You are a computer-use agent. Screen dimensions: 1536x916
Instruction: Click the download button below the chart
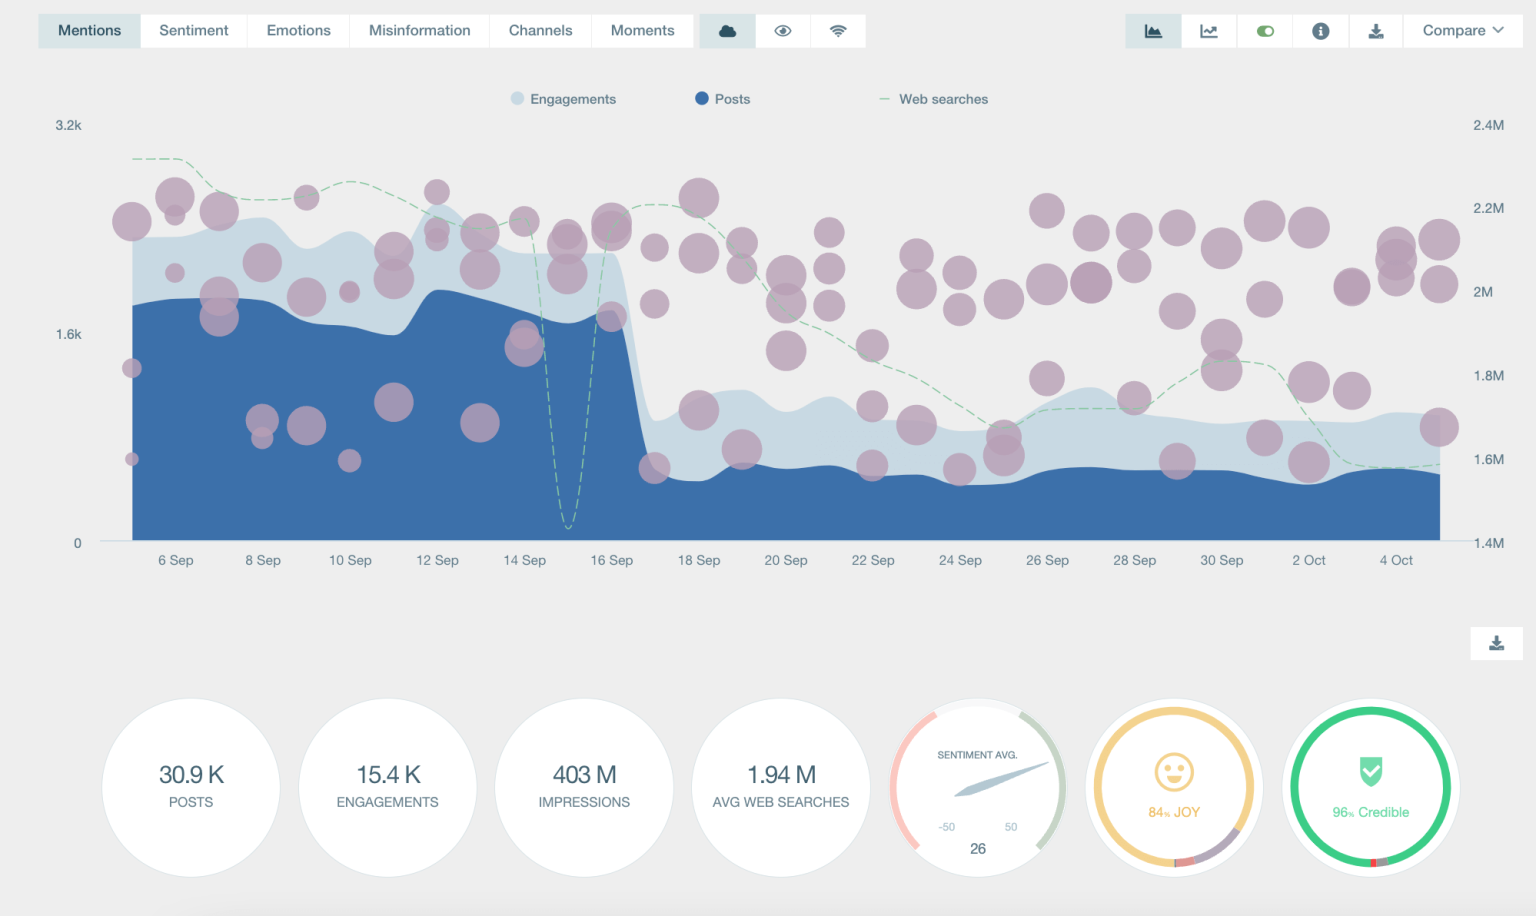1496,643
